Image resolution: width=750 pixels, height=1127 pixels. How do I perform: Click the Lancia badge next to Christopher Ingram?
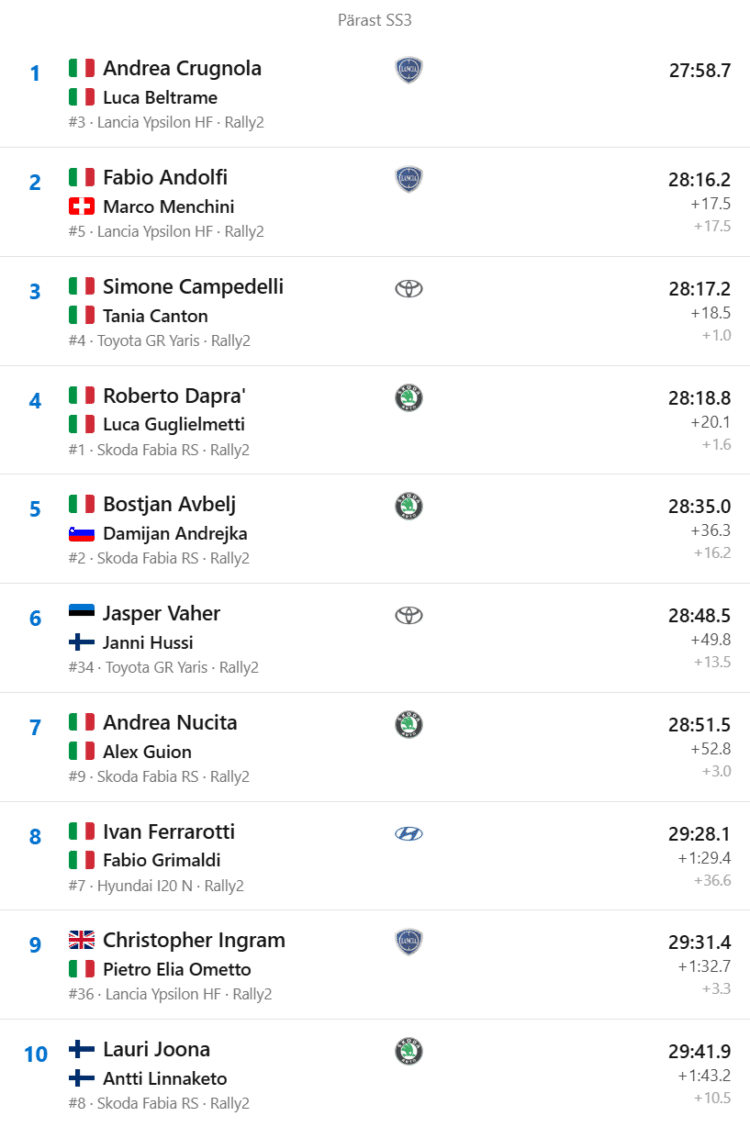(x=408, y=942)
